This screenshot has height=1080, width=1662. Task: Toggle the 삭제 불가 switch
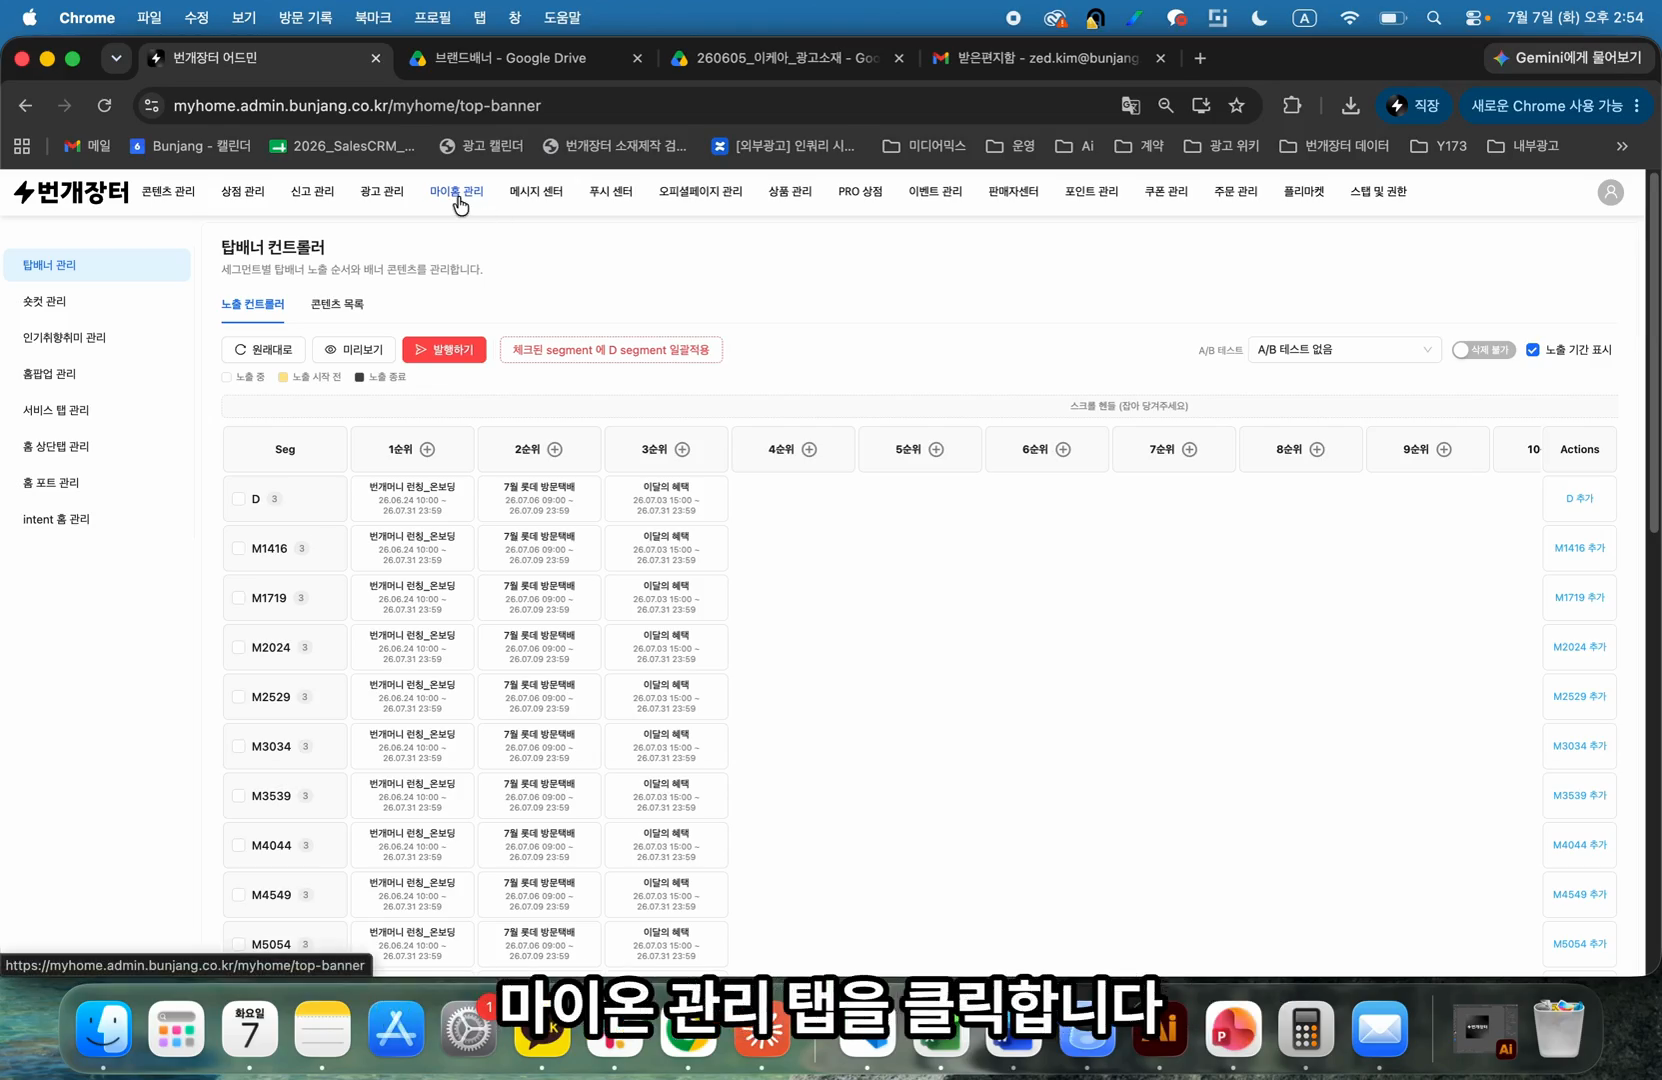pyautogui.click(x=1484, y=350)
